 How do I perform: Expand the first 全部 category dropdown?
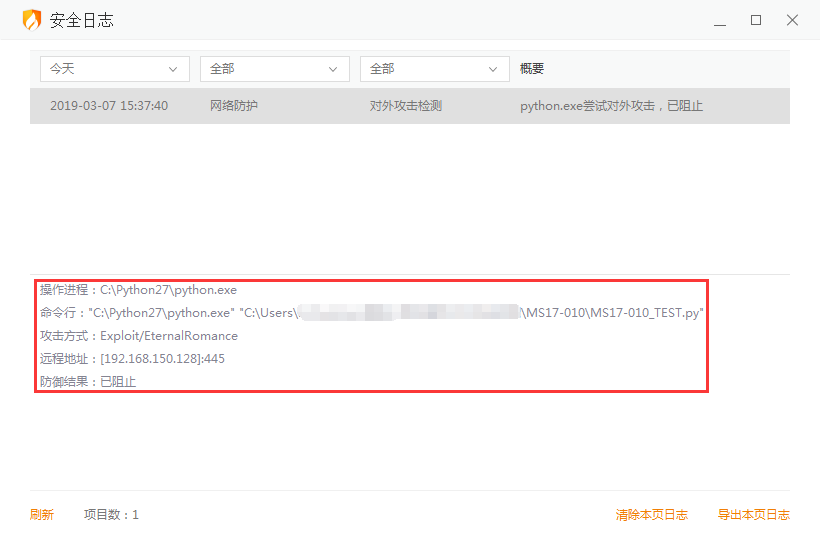tap(274, 69)
